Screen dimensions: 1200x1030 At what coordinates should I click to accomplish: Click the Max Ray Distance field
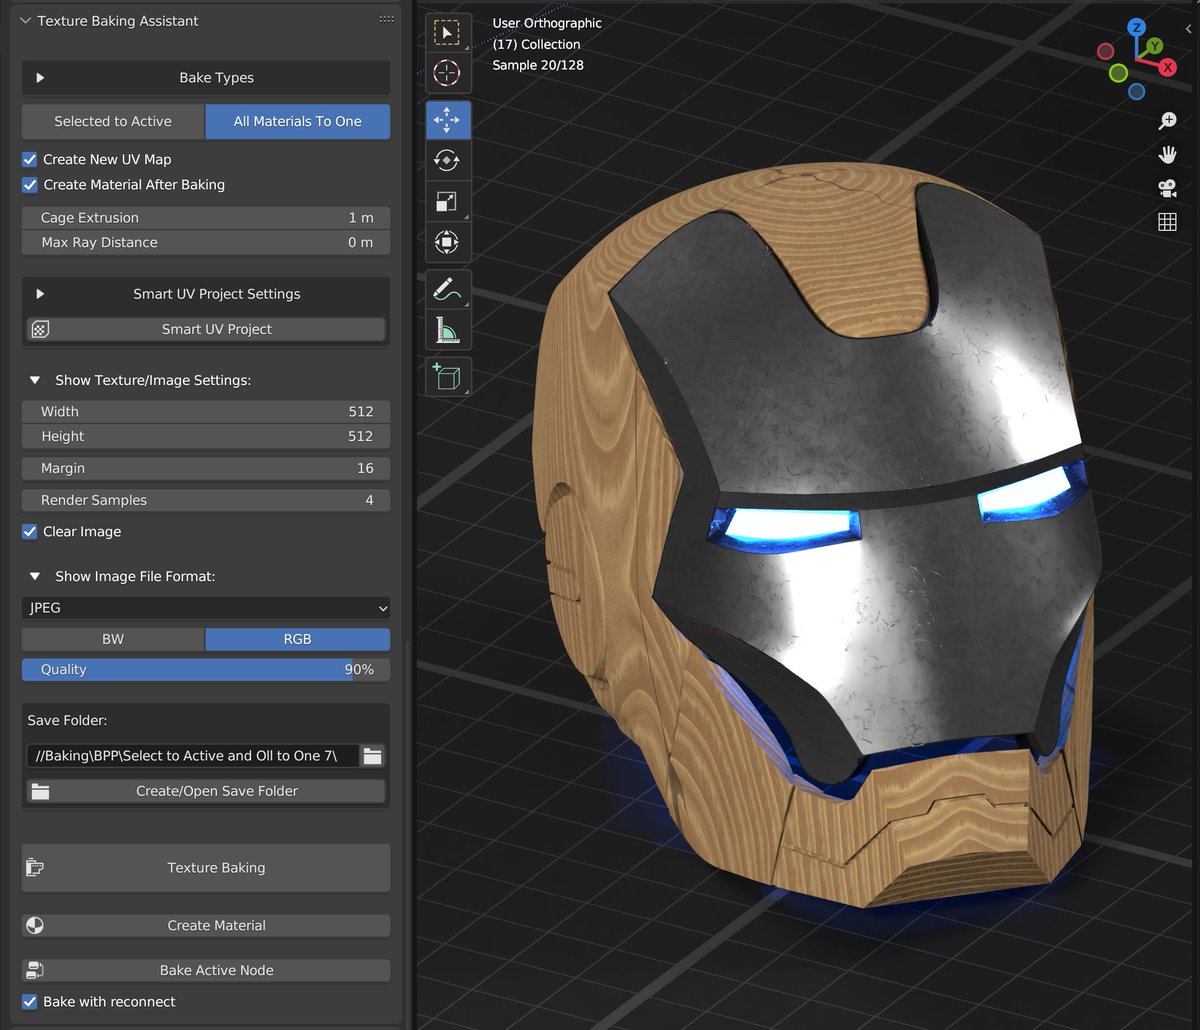(x=206, y=242)
